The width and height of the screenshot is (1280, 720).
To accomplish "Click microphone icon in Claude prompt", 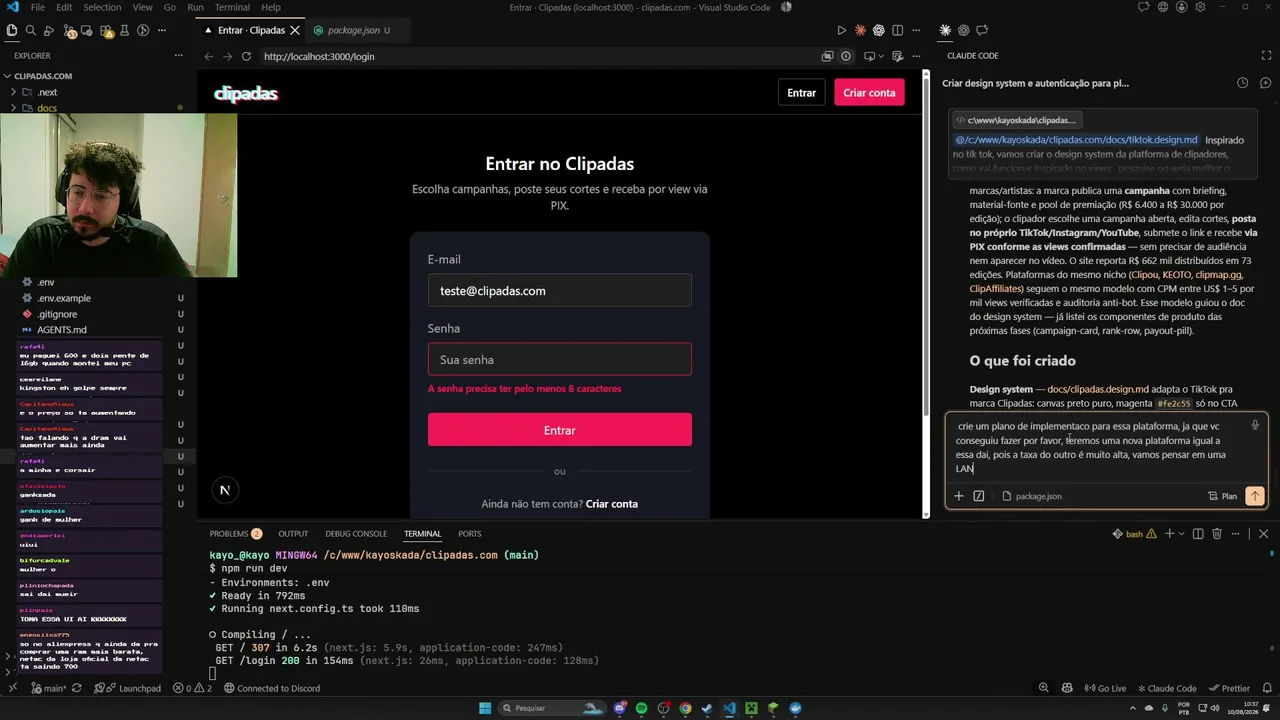I will coord(1255,425).
